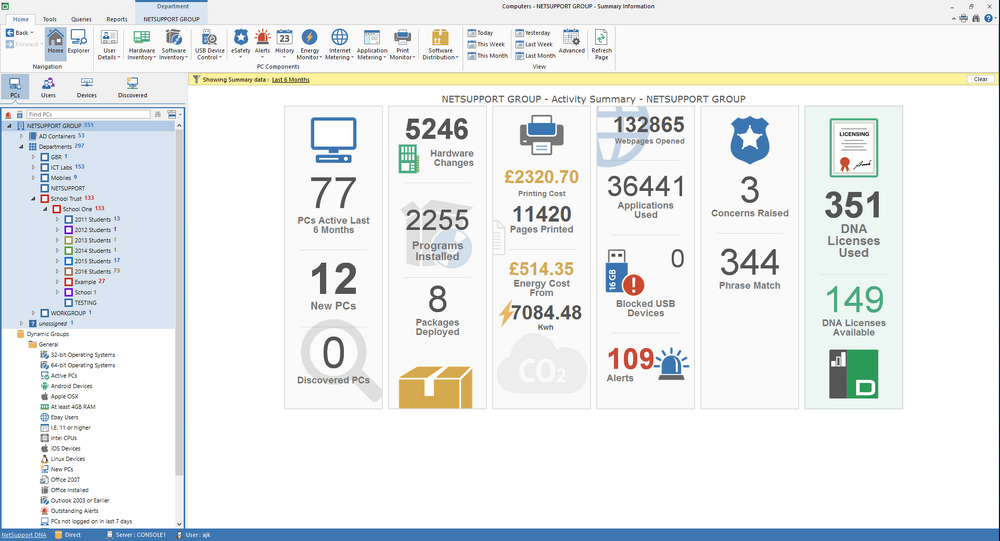Click inside the Find PCs search field
Viewport: 1000px width, 541px height.
[88, 114]
